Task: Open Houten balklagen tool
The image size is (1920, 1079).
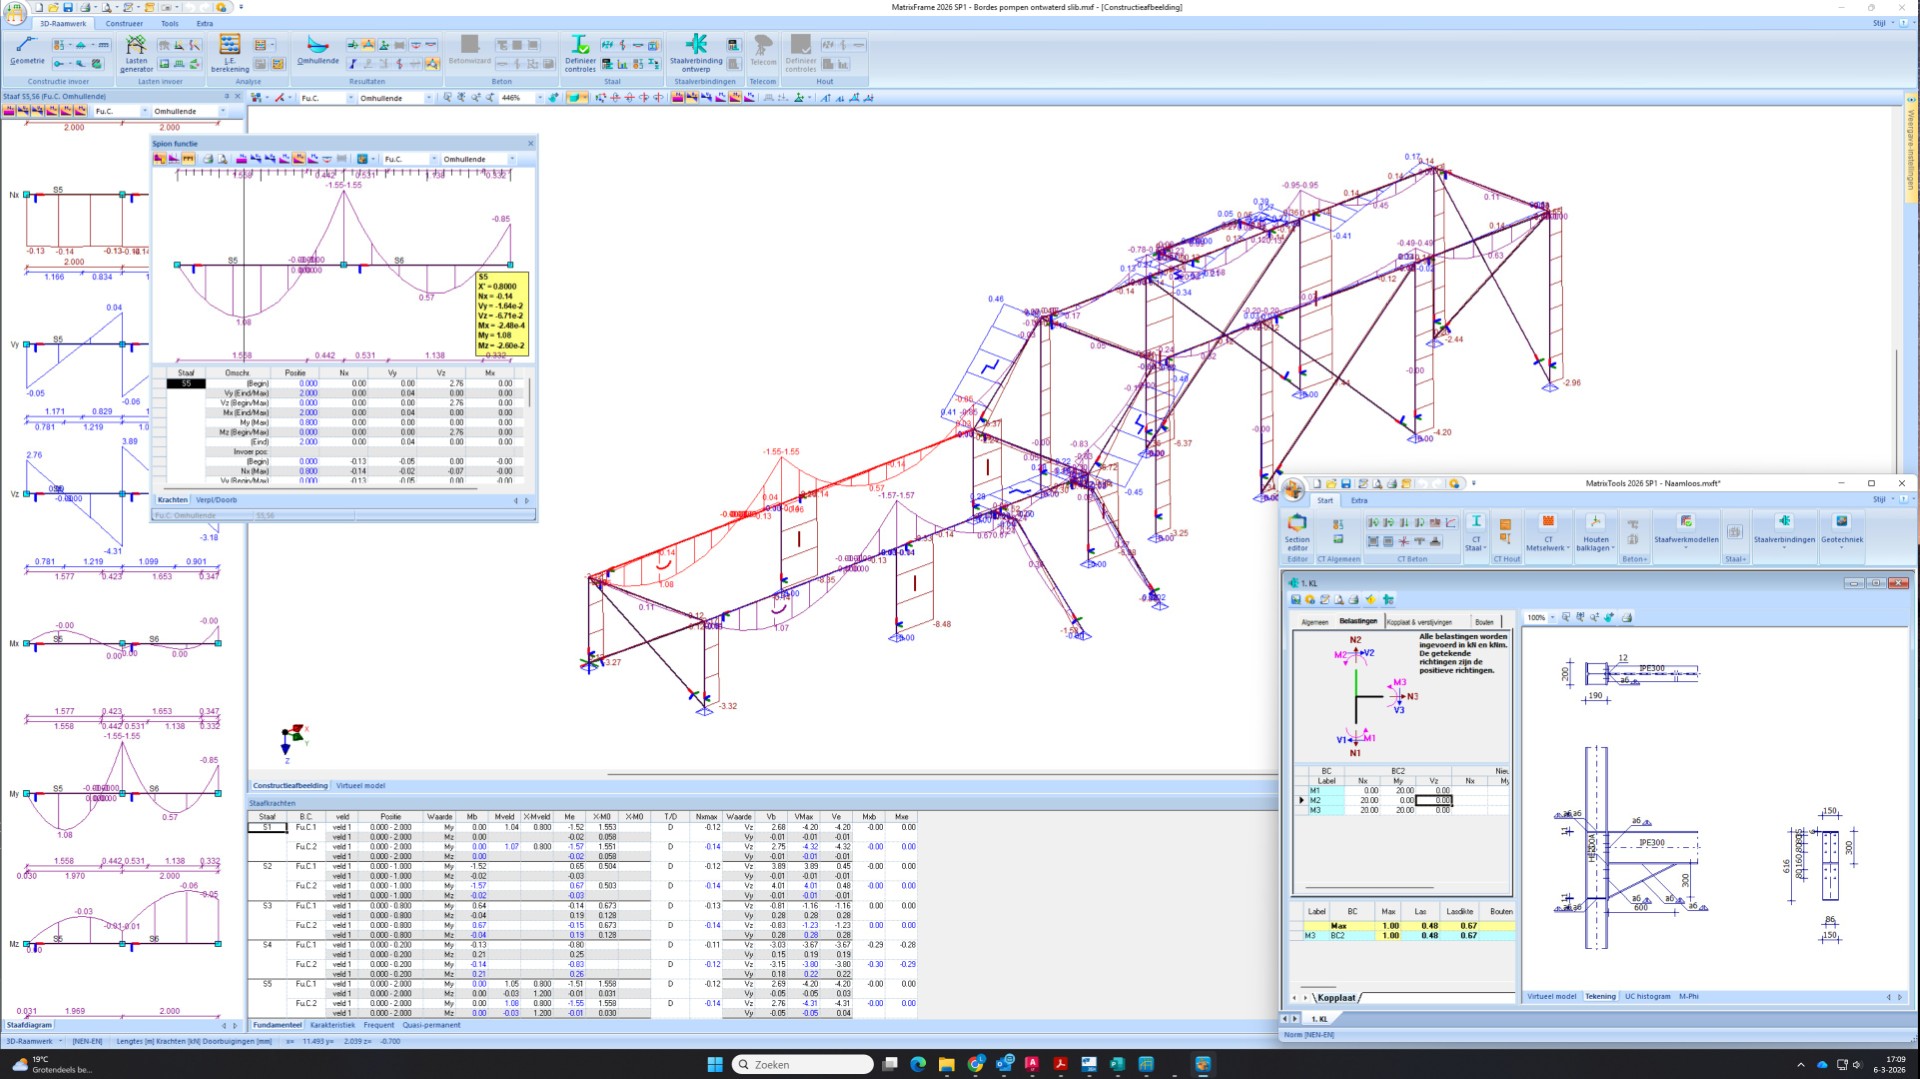Action: coord(1595,532)
